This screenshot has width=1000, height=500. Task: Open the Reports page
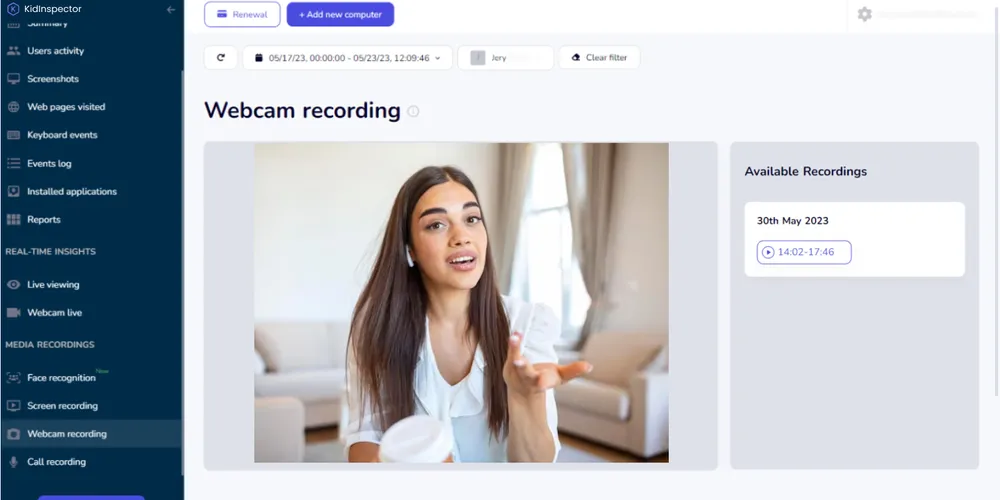tap(44, 220)
